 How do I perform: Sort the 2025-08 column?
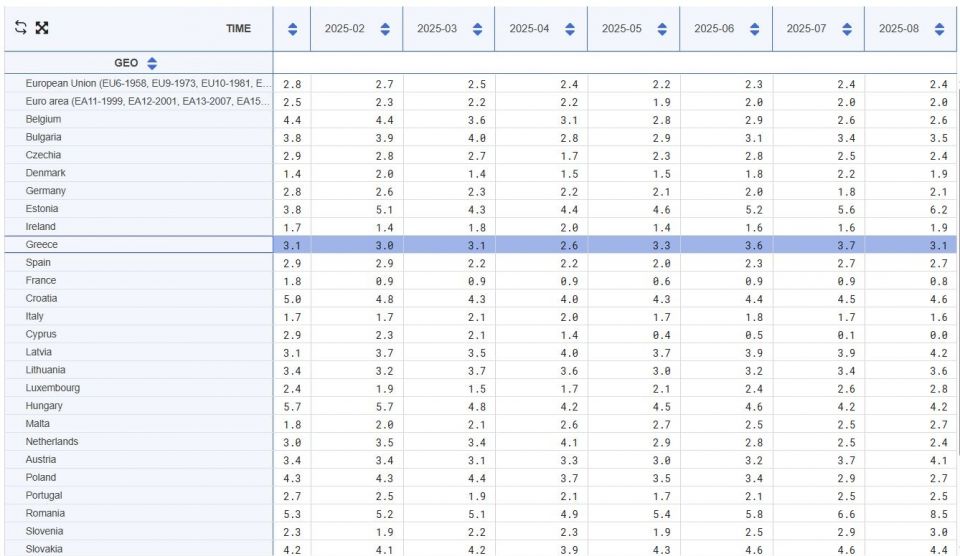(x=938, y=28)
